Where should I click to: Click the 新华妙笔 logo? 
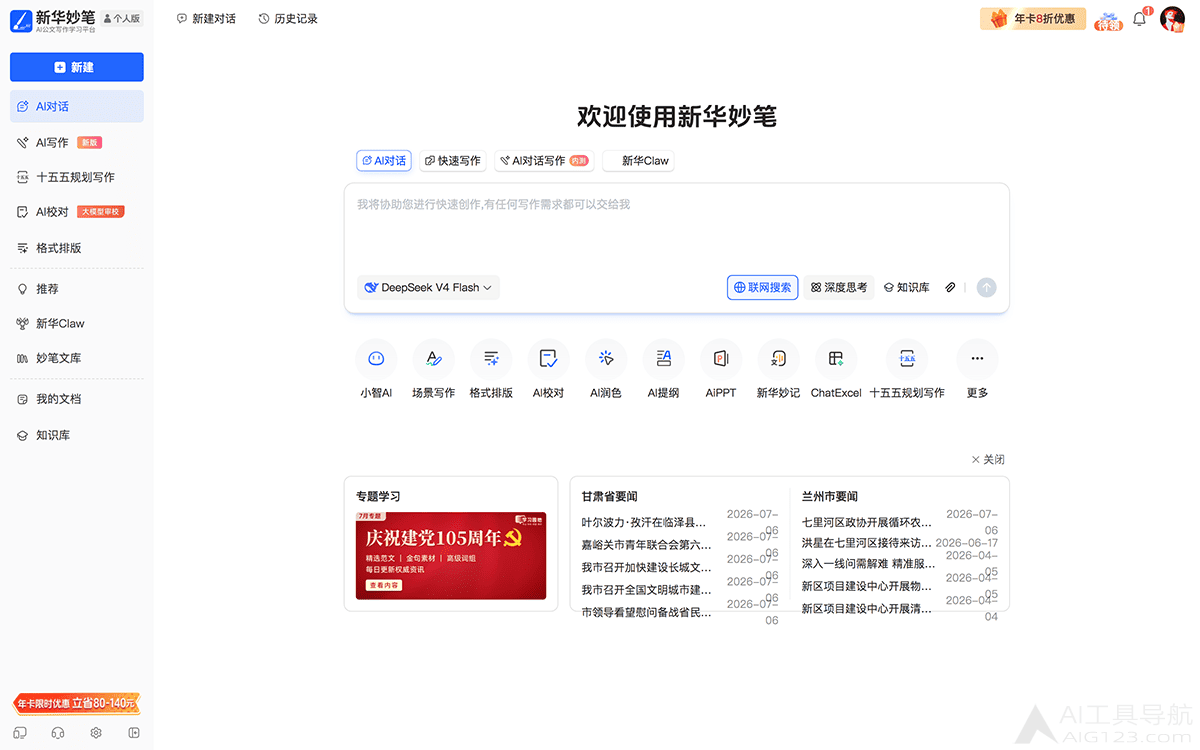click(53, 19)
